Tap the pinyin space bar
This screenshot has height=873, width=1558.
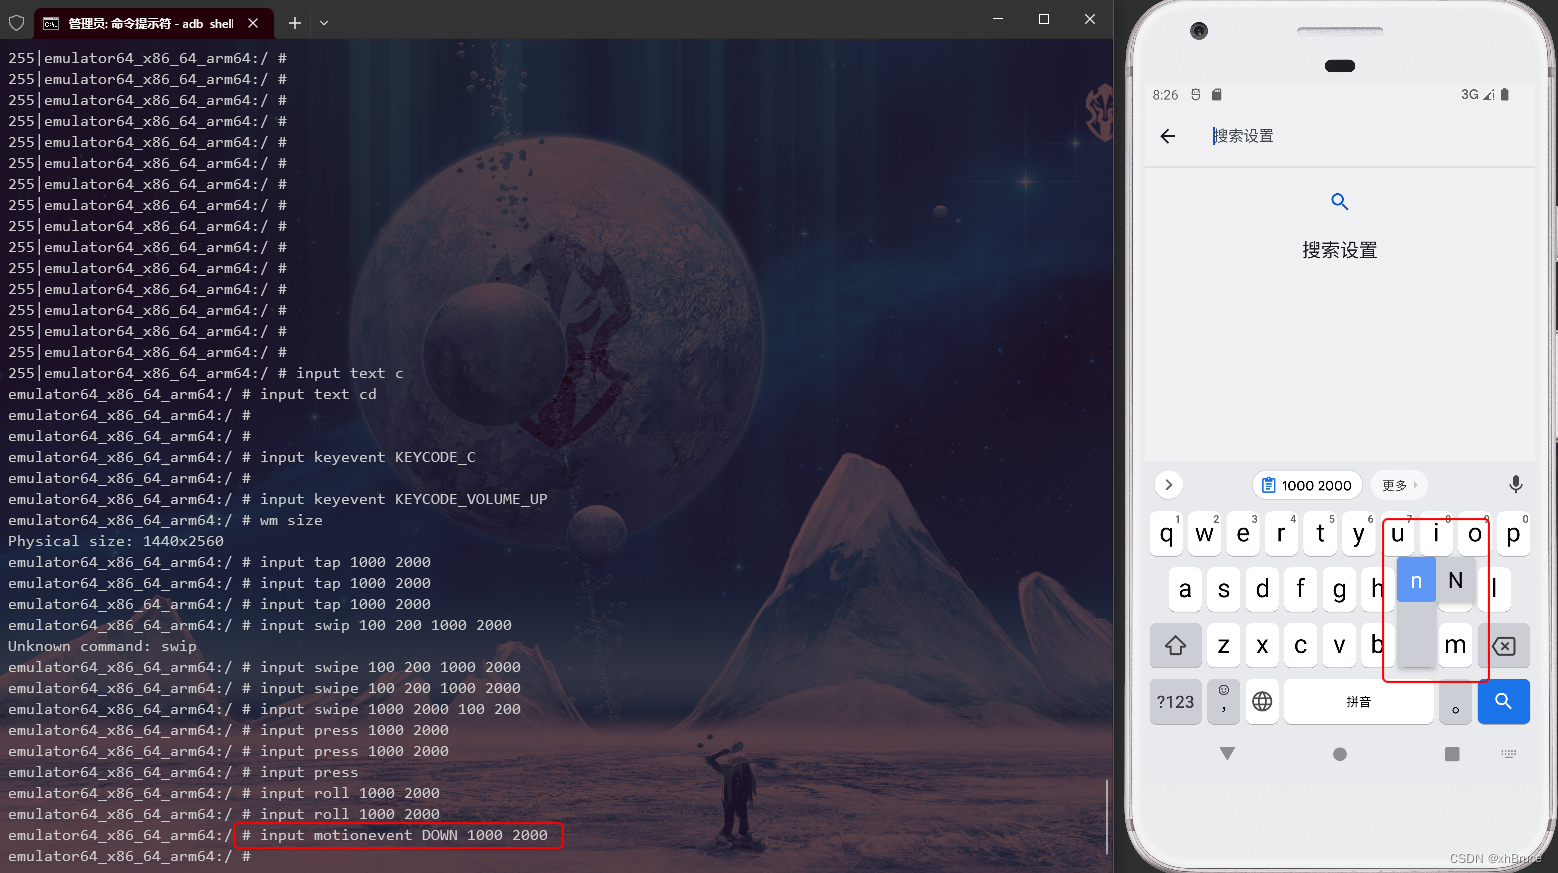coord(1359,702)
